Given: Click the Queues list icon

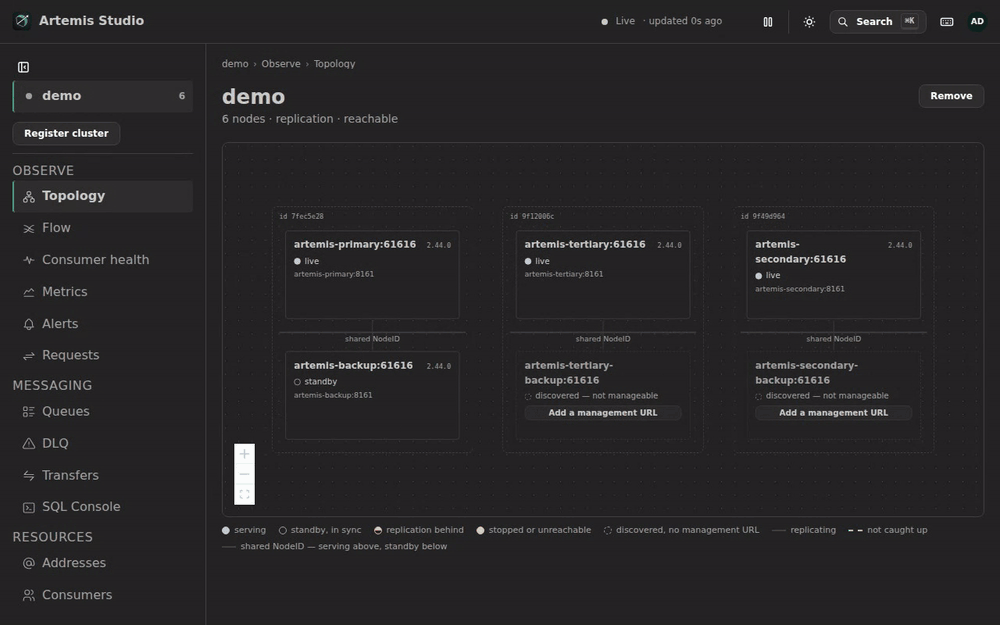Looking at the screenshot, I should click(x=29, y=412).
